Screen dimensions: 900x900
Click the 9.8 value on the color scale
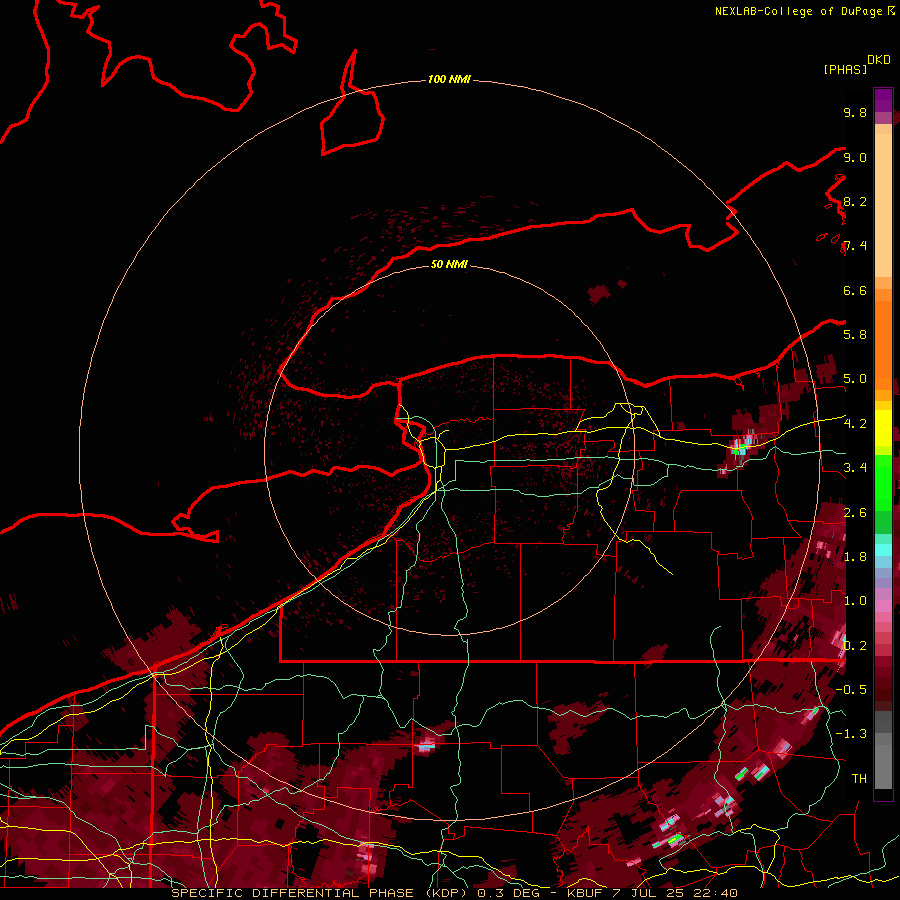click(855, 112)
